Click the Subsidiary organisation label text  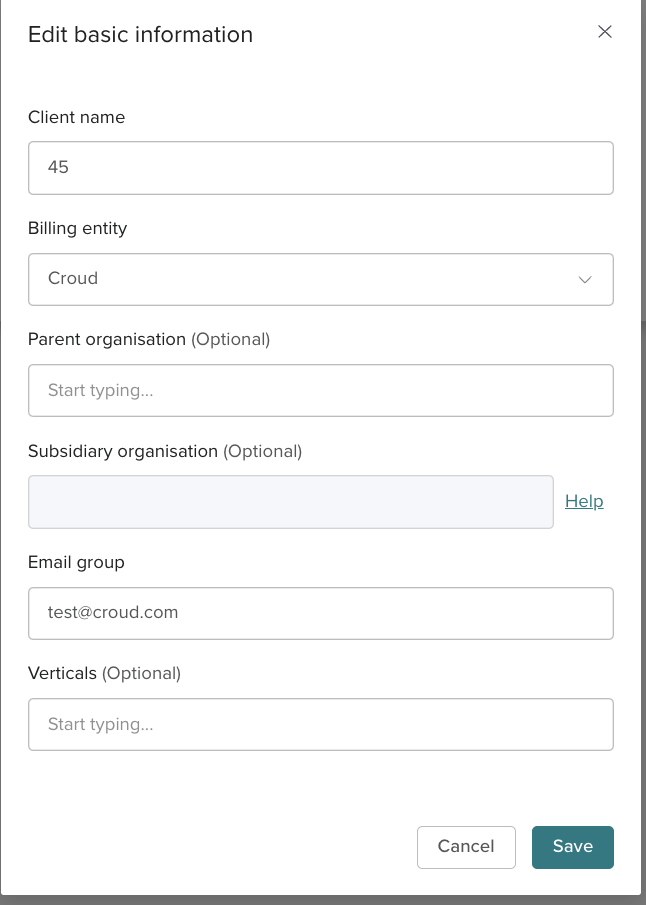tap(123, 451)
